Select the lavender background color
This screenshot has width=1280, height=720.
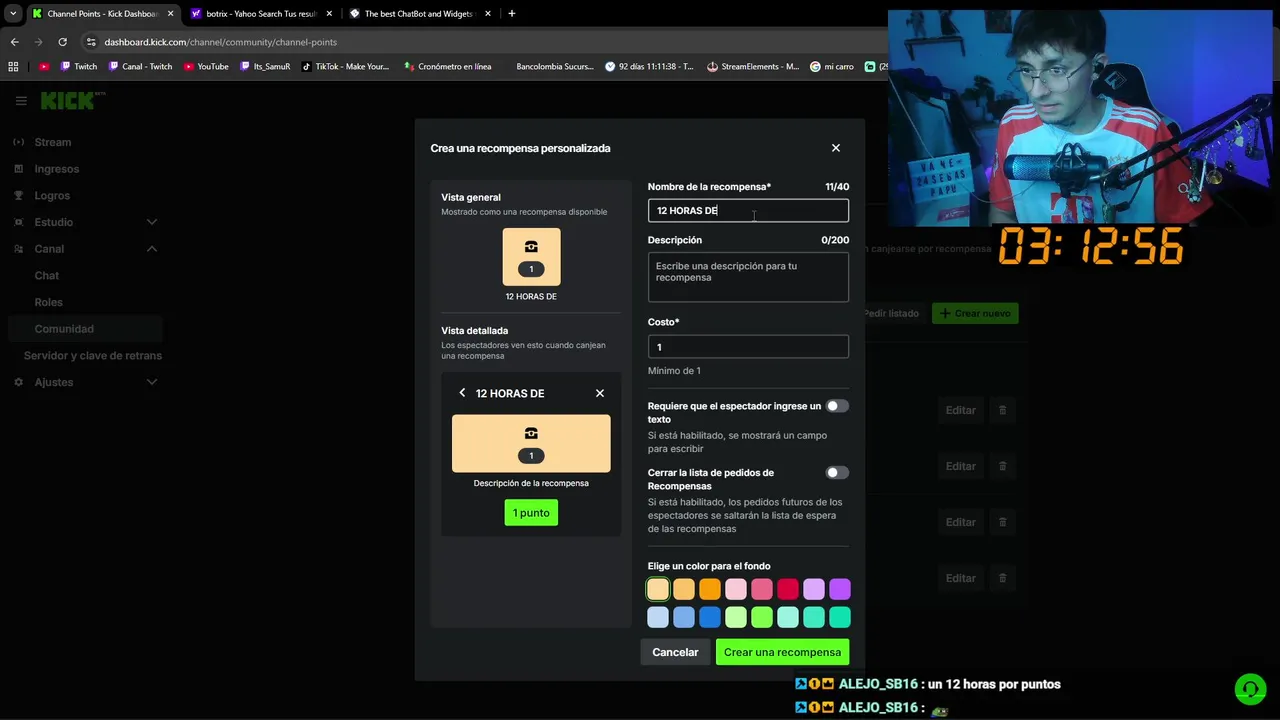point(814,590)
